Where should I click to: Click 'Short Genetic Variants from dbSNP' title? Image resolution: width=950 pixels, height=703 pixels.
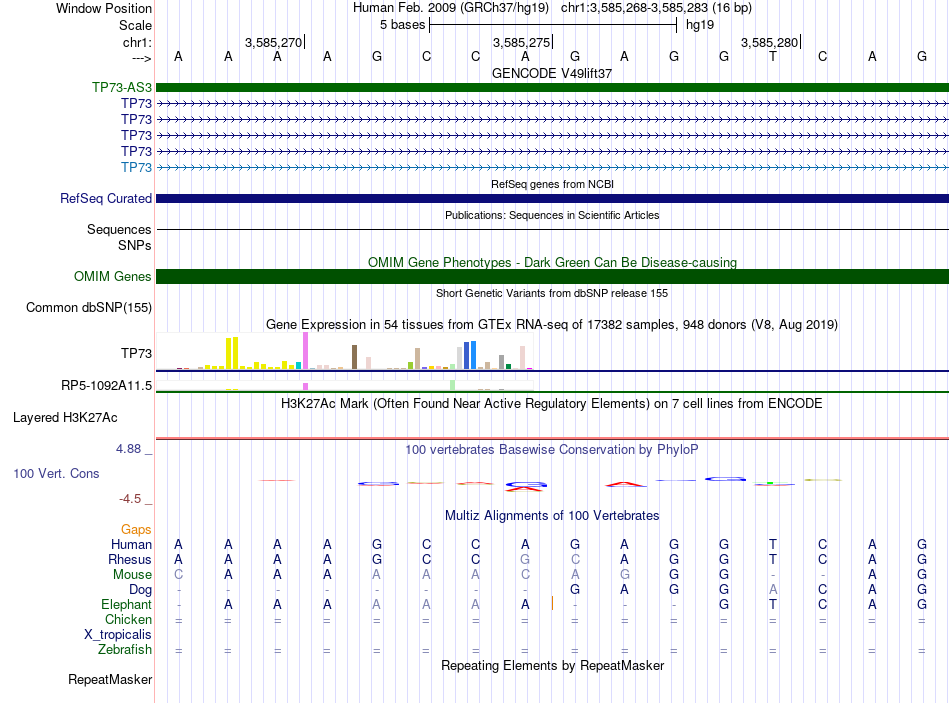coord(552,293)
